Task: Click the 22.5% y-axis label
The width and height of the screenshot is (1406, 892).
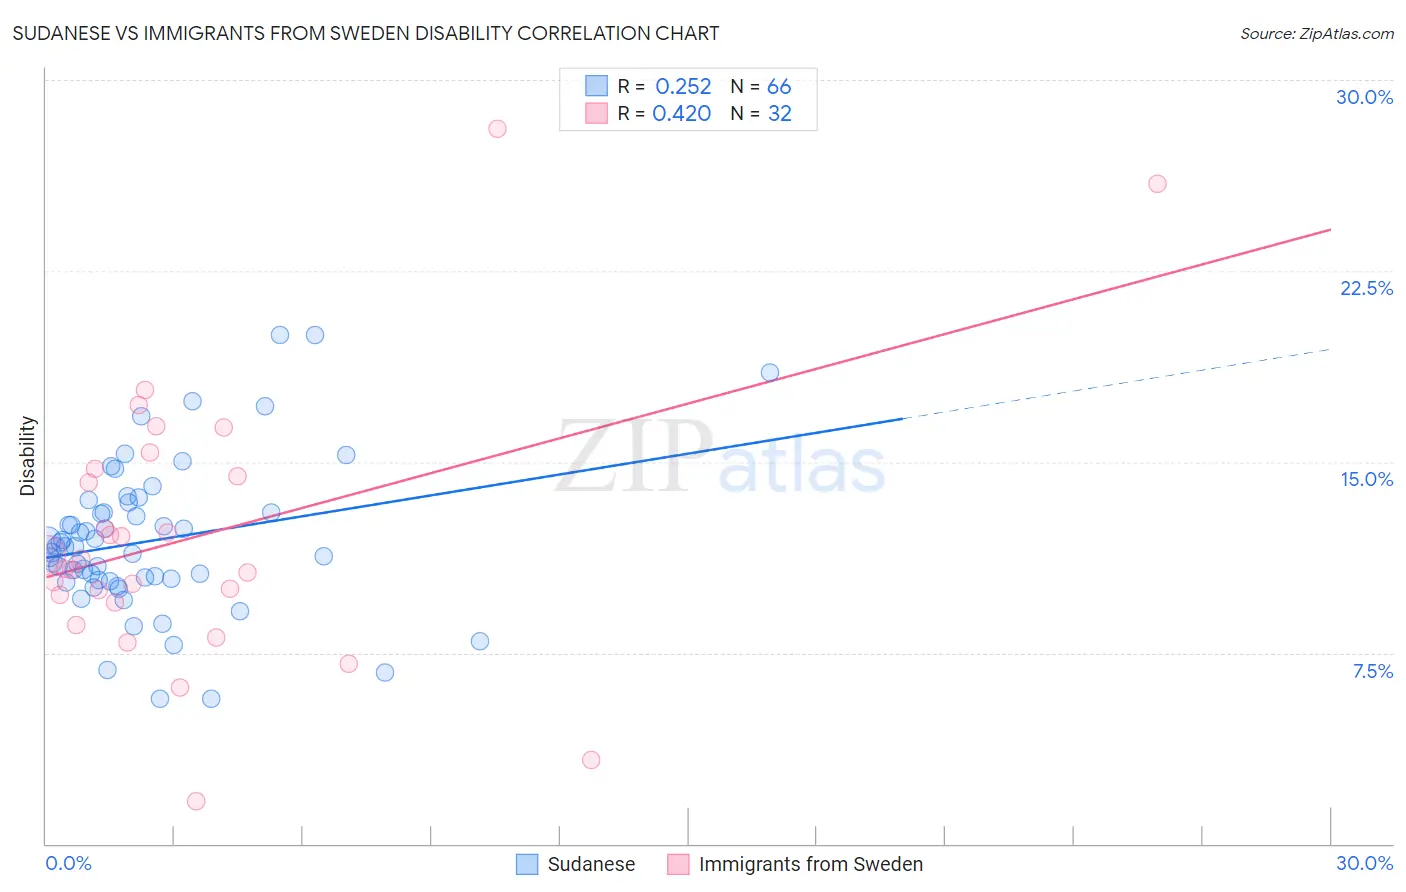Action: [x=1366, y=288]
